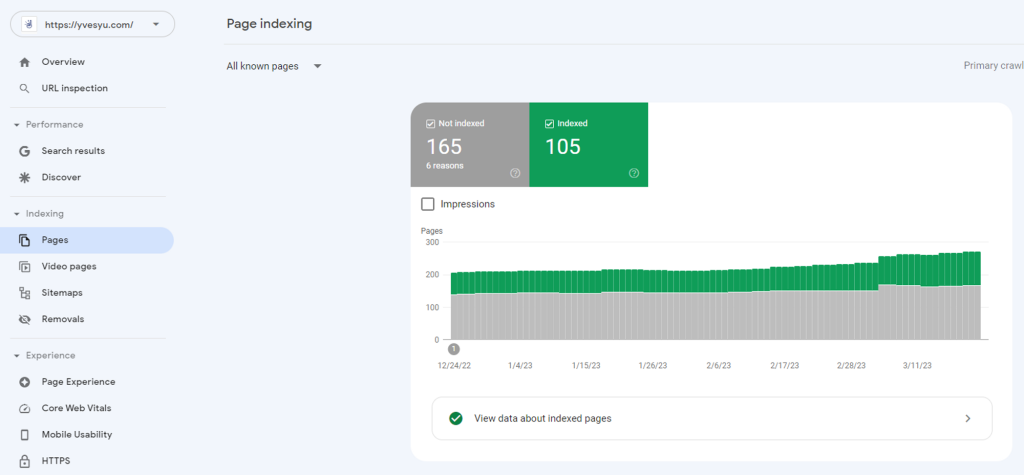The image size is (1024, 475).
Task: Uncheck the Indexed checkbox
Action: [x=549, y=123]
